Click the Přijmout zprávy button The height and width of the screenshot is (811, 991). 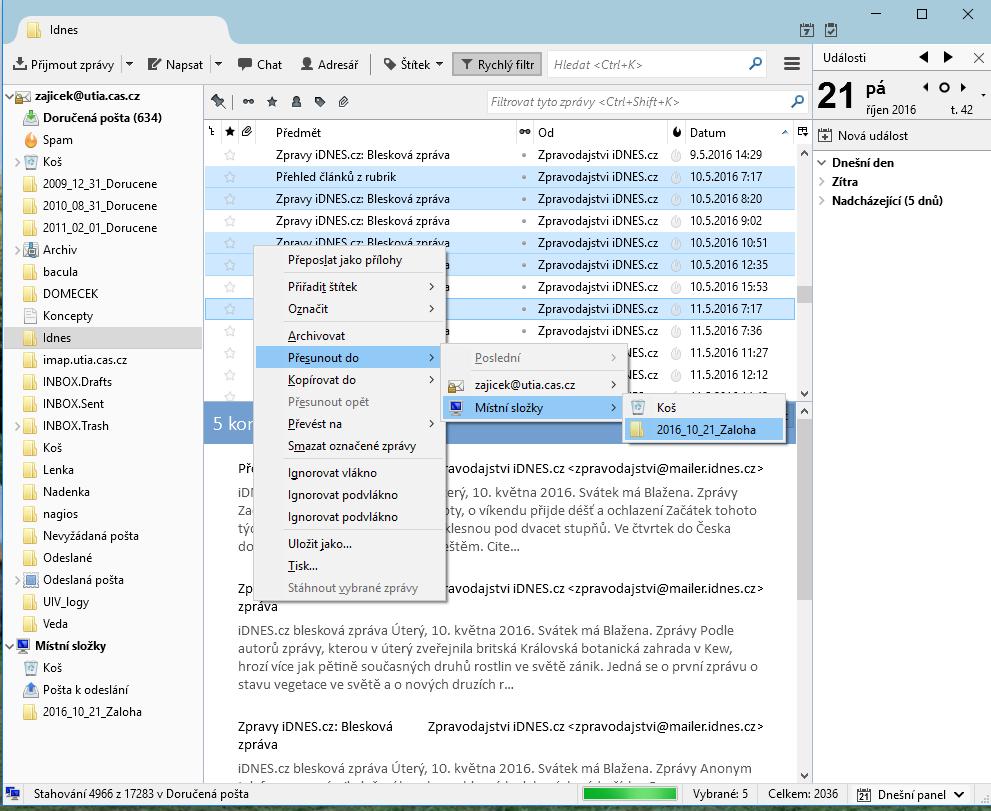tap(64, 64)
